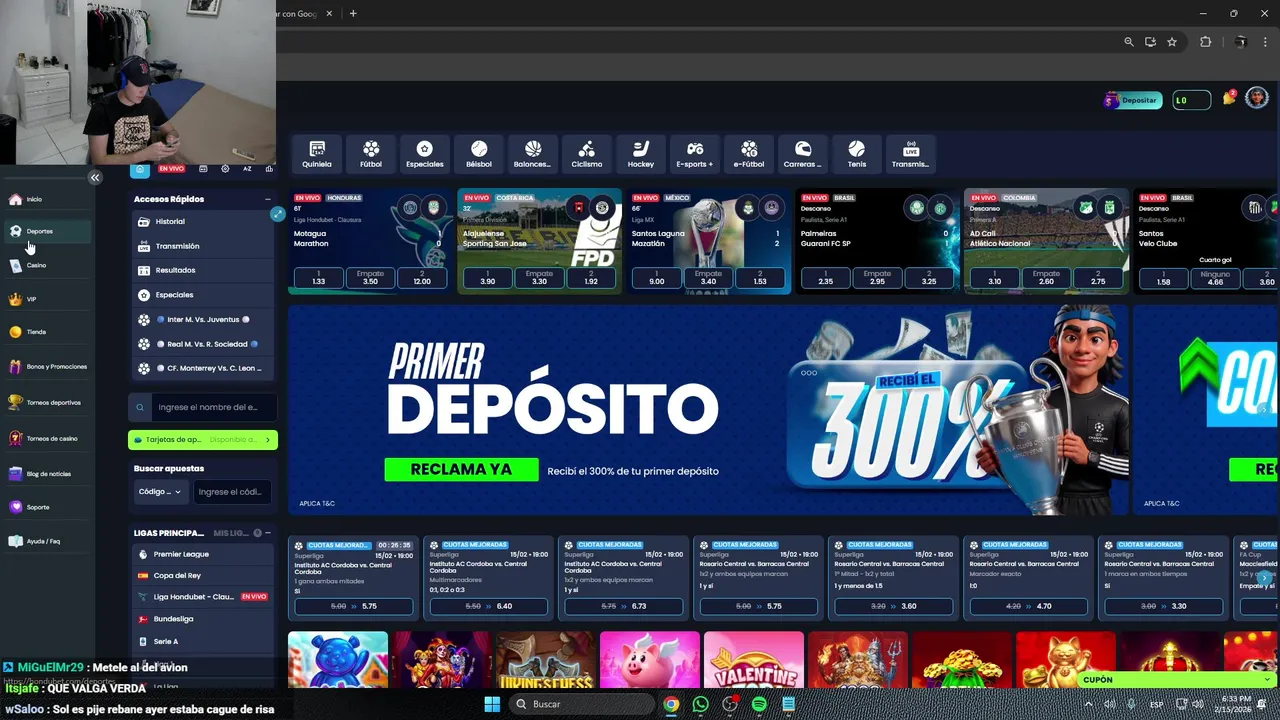Select the Baloncesto category

(x=533, y=154)
